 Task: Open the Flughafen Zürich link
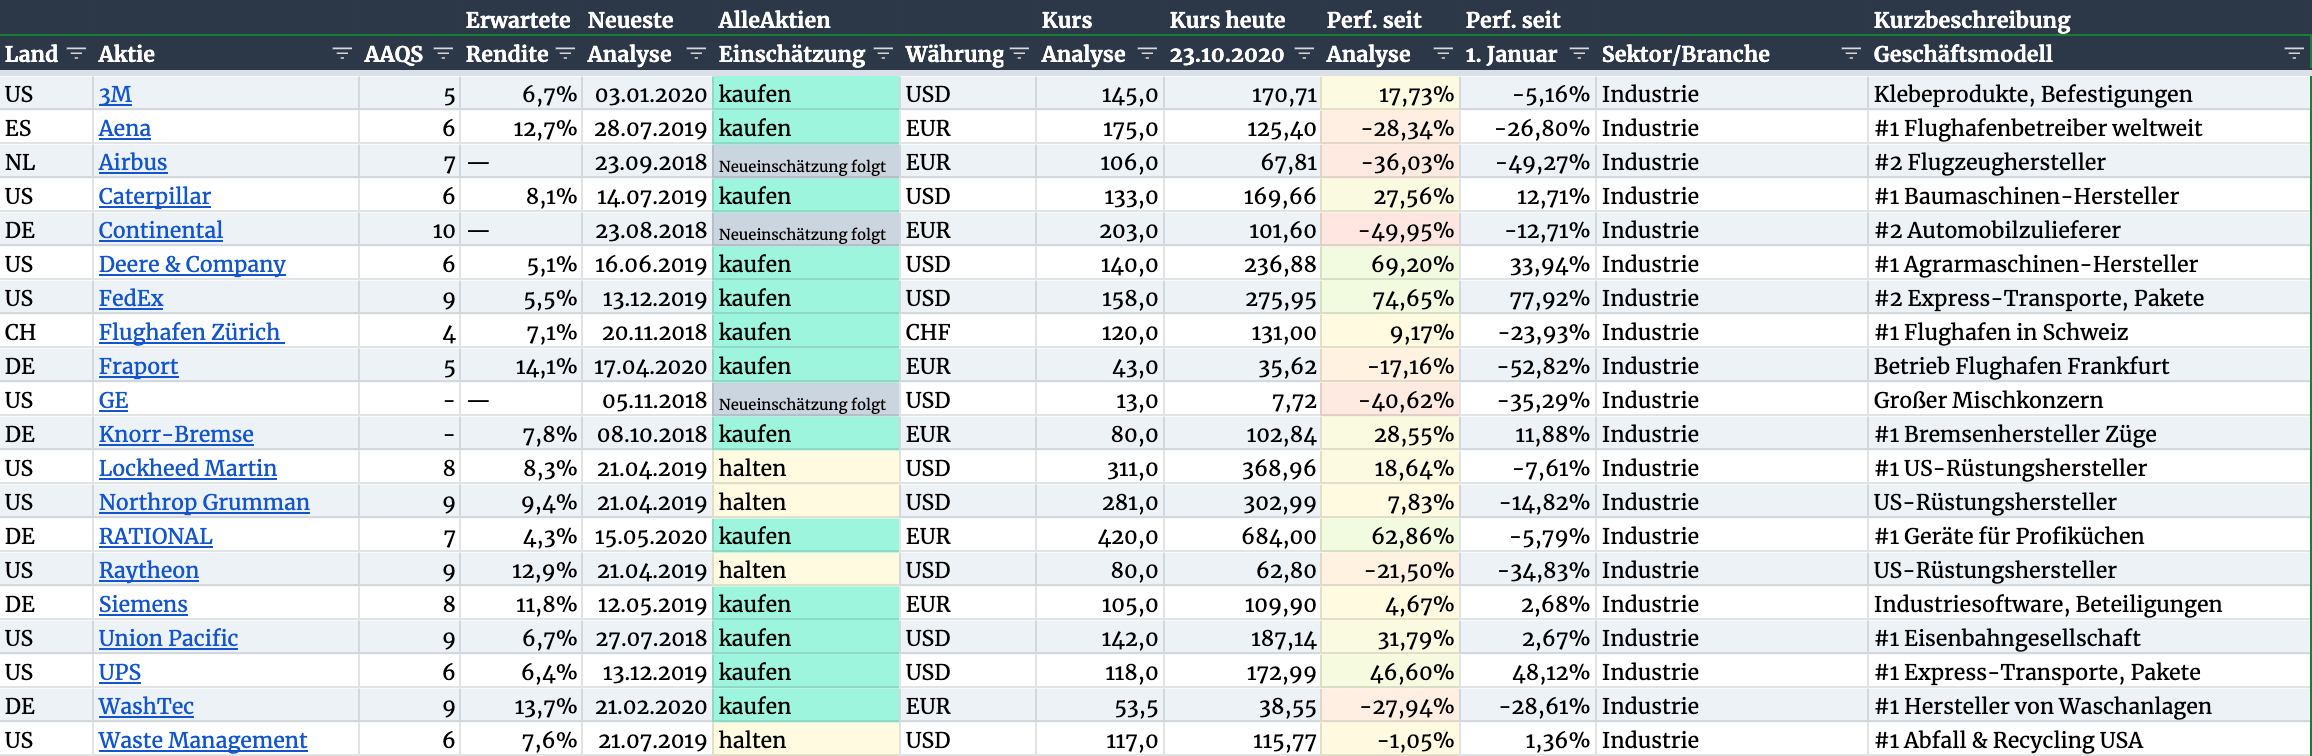tap(191, 332)
